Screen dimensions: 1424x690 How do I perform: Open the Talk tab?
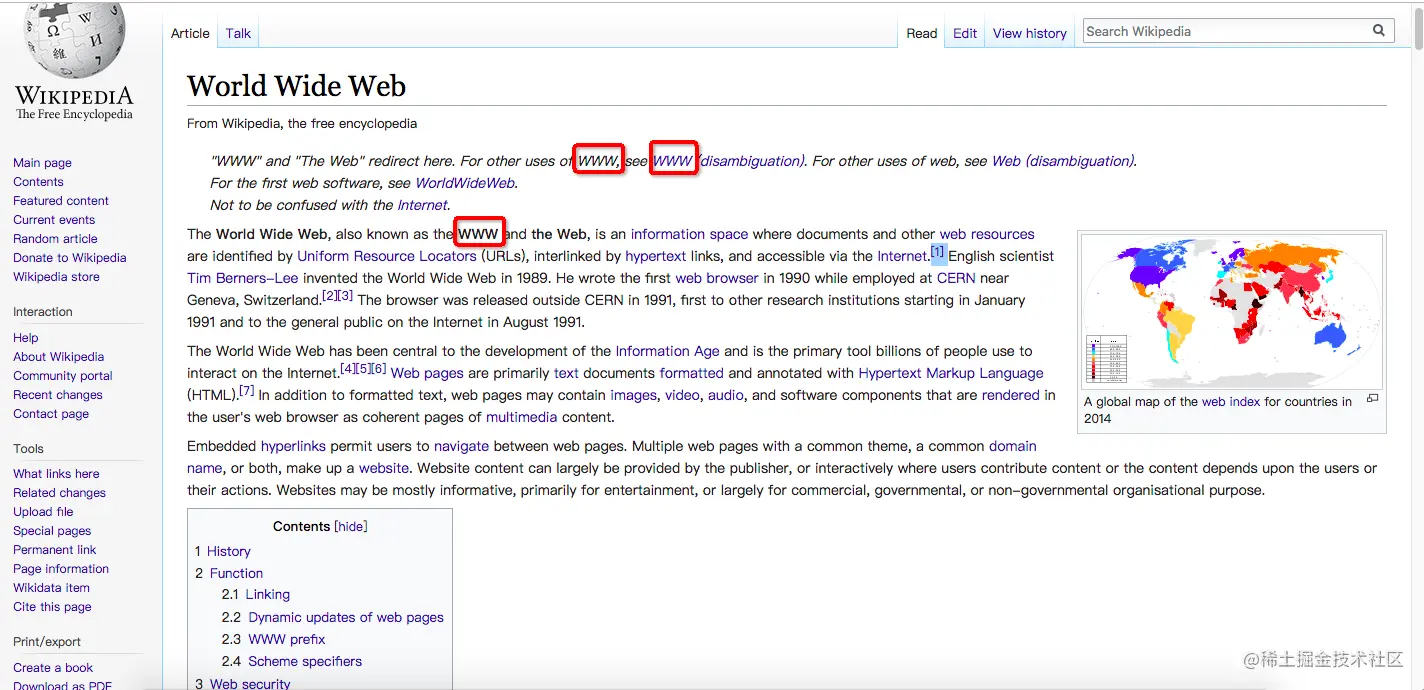[x=238, y=33]
